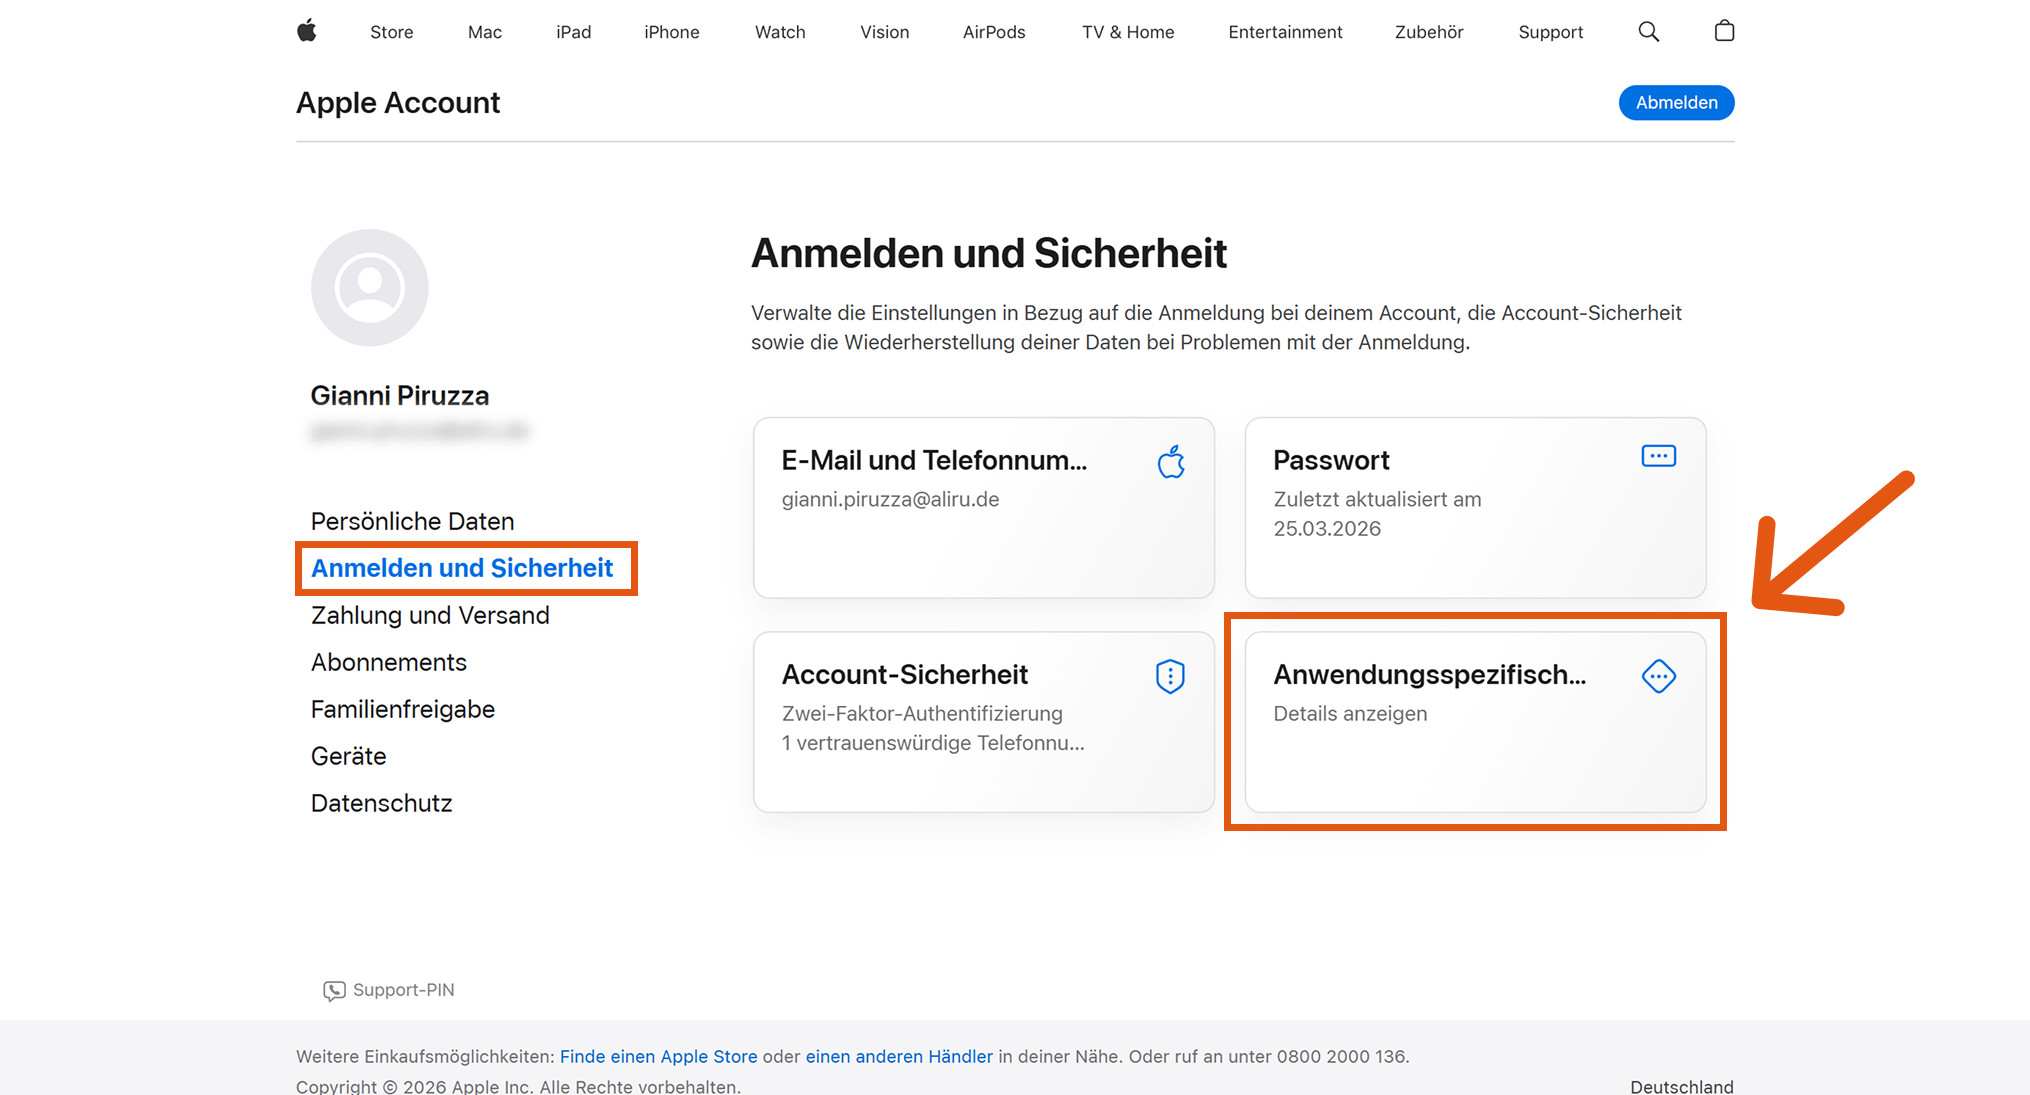
Task: Click Details anzeigen on app-specific passwords card
Action: (x=1350, y=713)
